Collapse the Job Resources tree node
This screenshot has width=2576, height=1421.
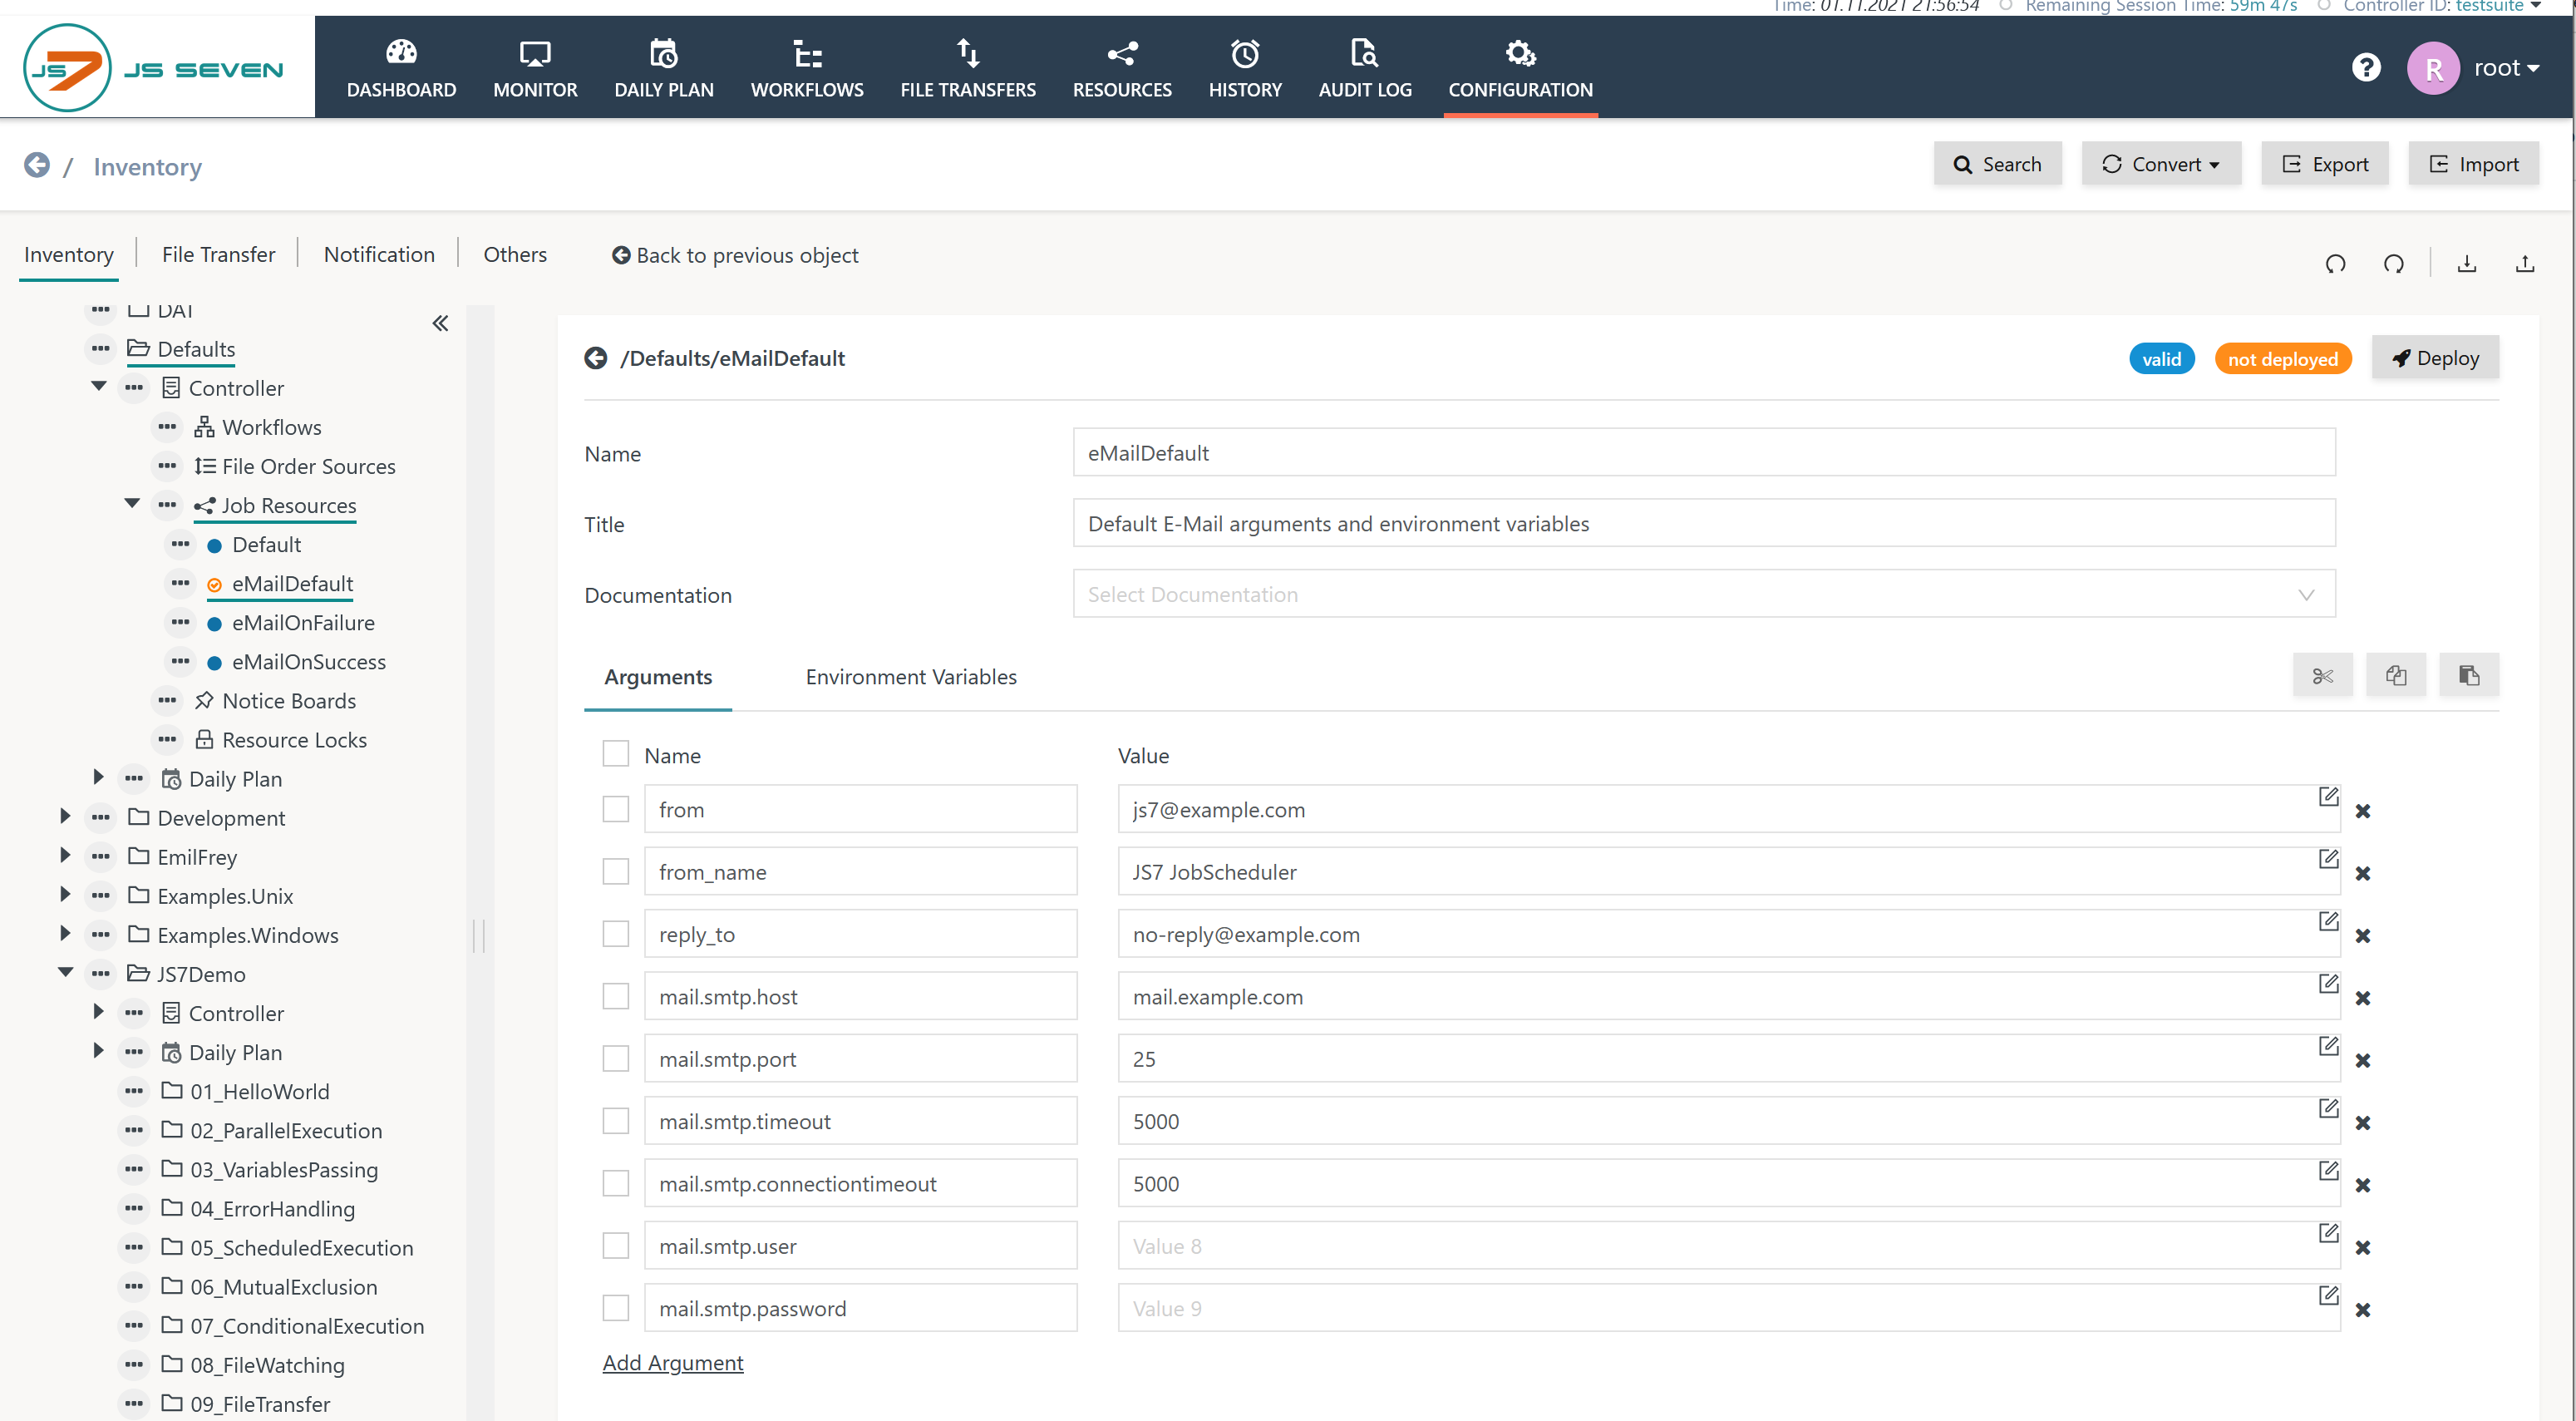(x=132, y=504)
